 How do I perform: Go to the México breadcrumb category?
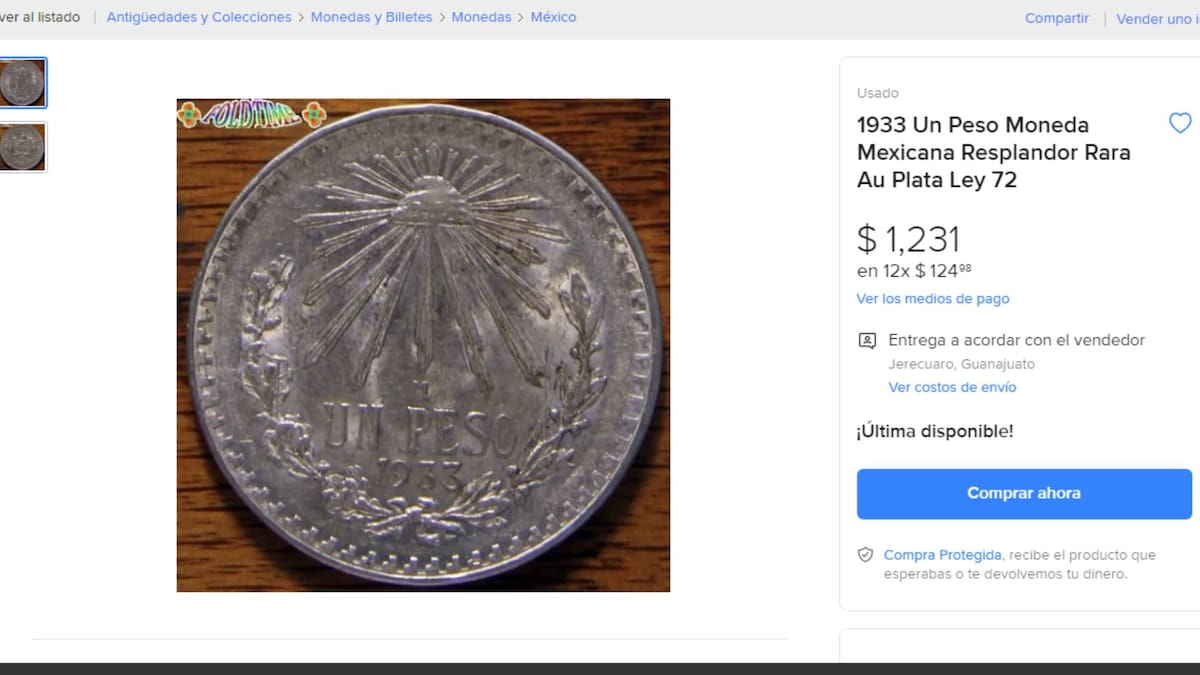pos(553,17)
